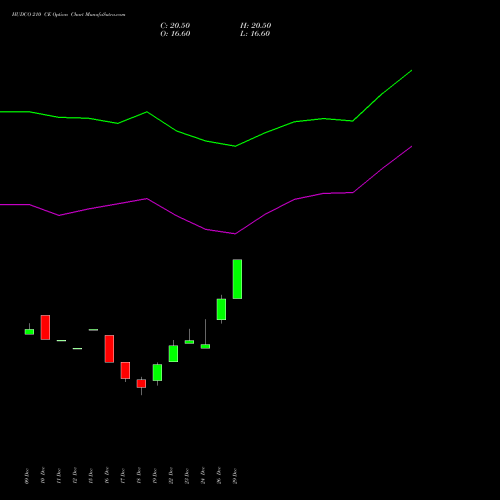Select the small green candle for 23 Dec

189,342
